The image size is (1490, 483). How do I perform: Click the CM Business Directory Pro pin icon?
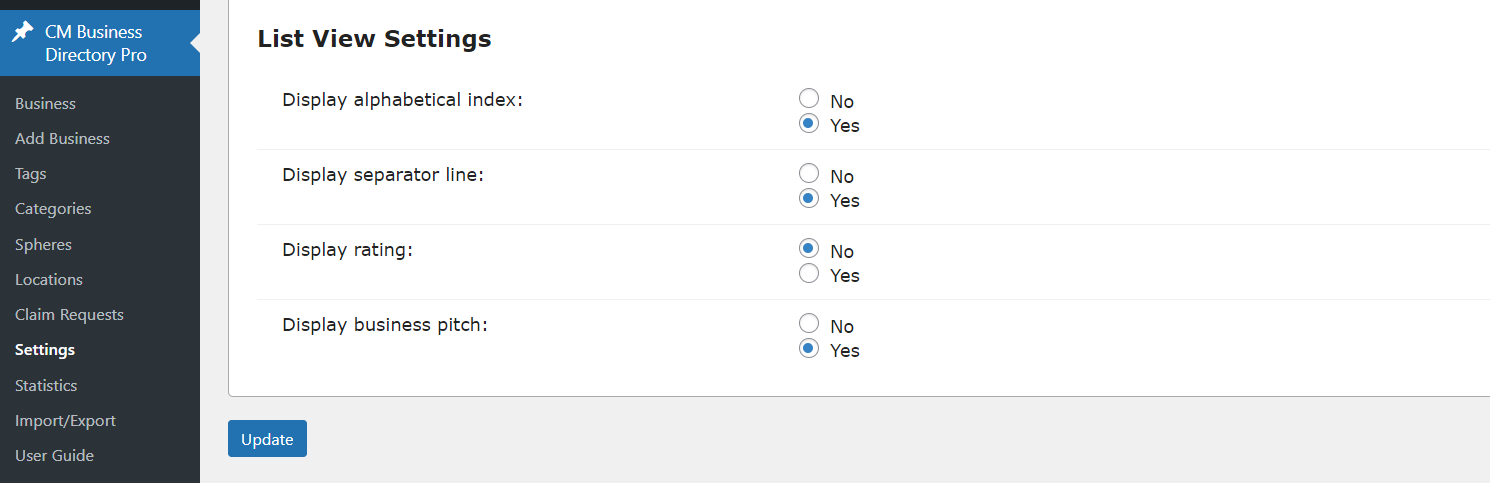[x=22, y=32]
